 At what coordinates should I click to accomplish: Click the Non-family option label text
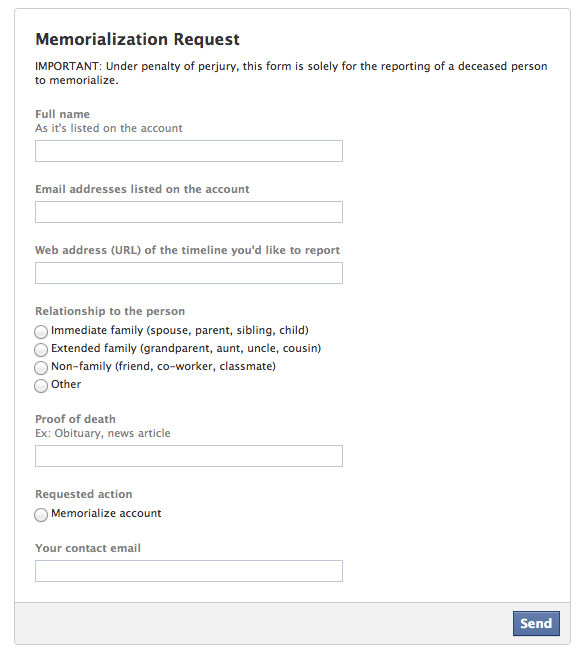[x=163, y=366]
